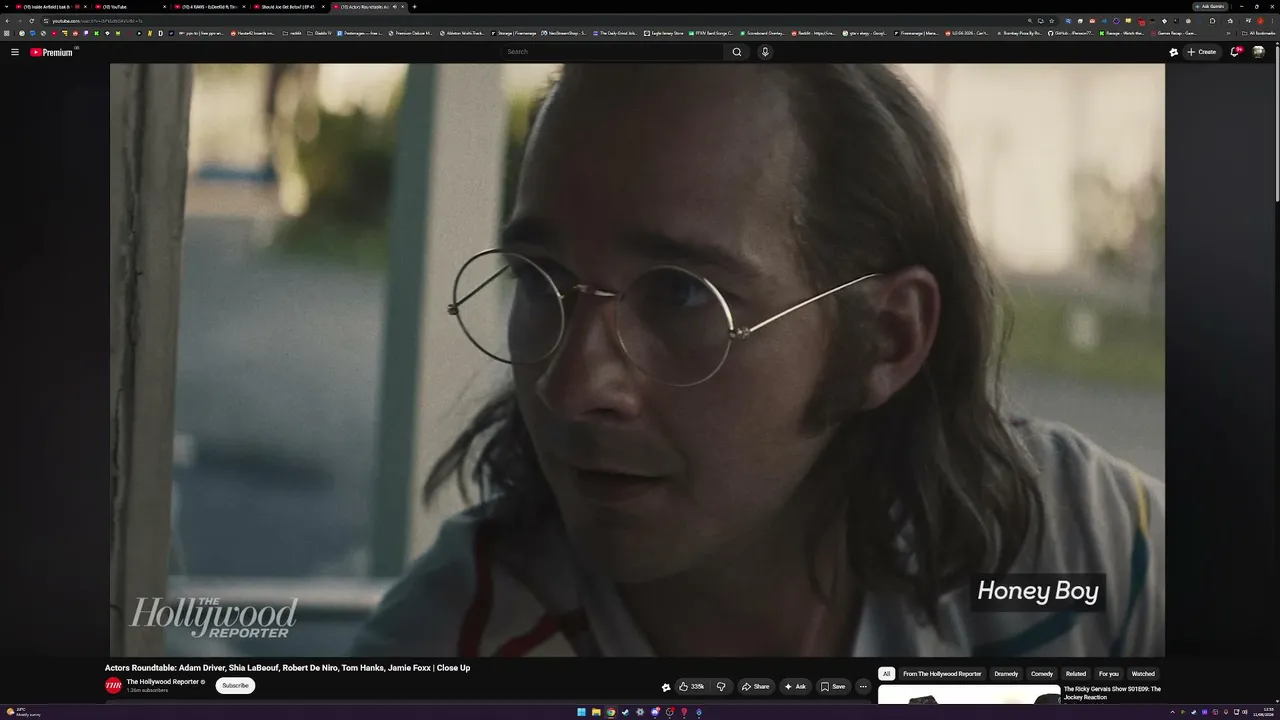Open the Ask Gemini button
Viewport: 1280px width, 720px height.
coord(1210,6)
